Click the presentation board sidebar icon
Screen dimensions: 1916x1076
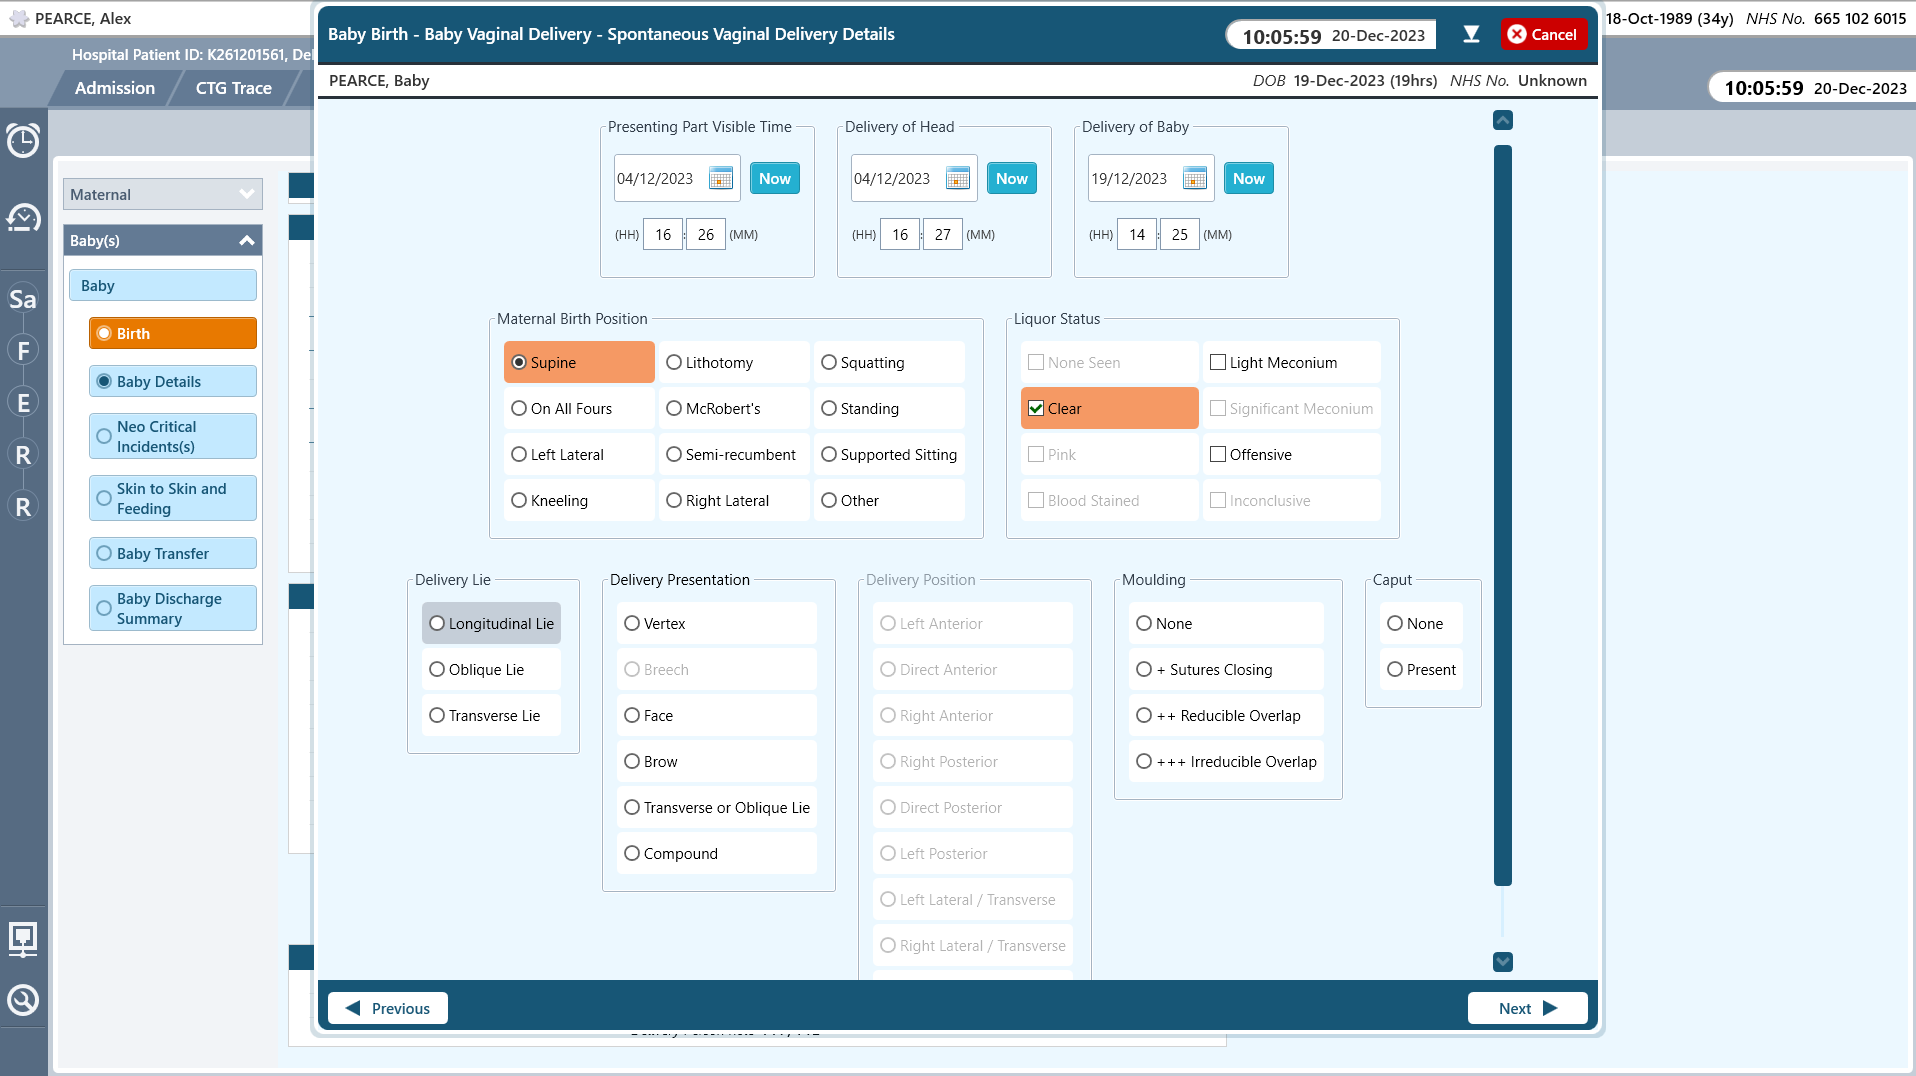click(23, 940)
